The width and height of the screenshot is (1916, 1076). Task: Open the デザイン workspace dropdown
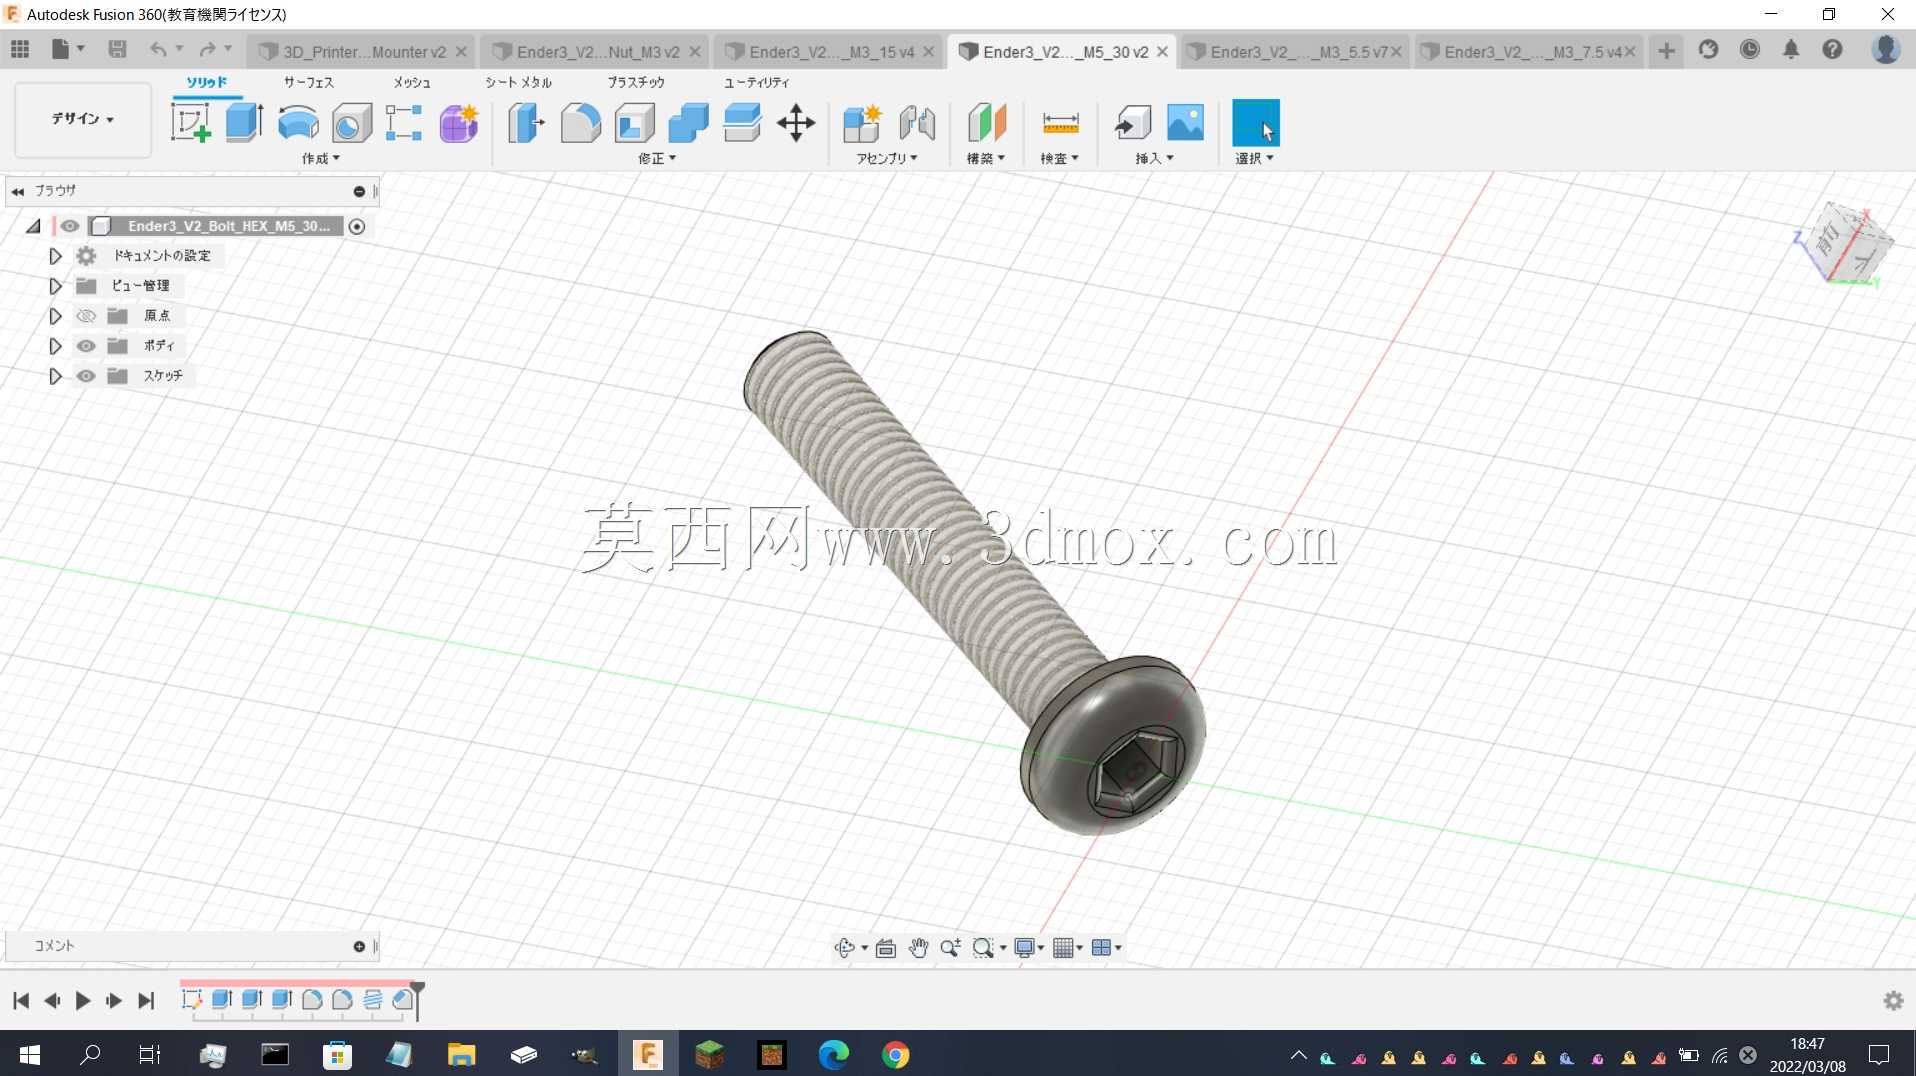pos(83,119)
